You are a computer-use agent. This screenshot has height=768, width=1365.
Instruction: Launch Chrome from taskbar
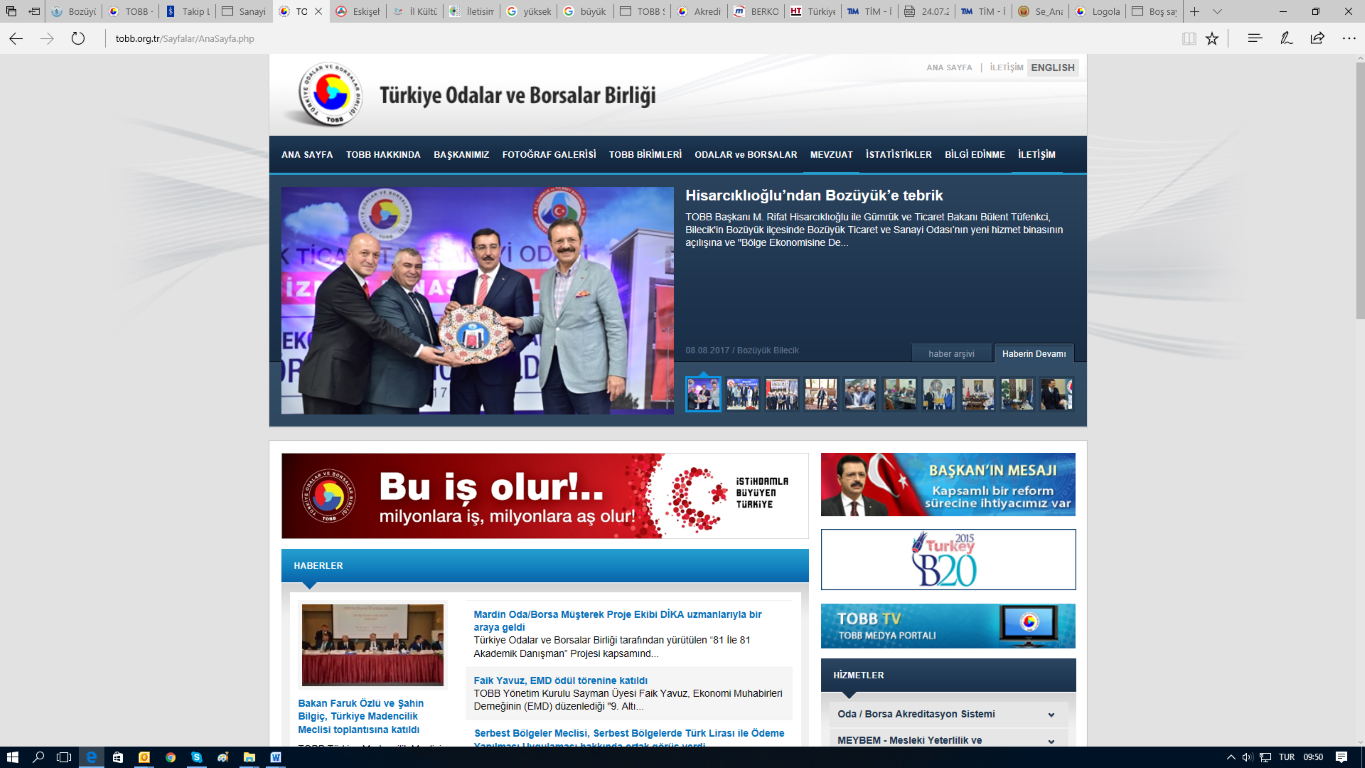(x=170, y=757)
